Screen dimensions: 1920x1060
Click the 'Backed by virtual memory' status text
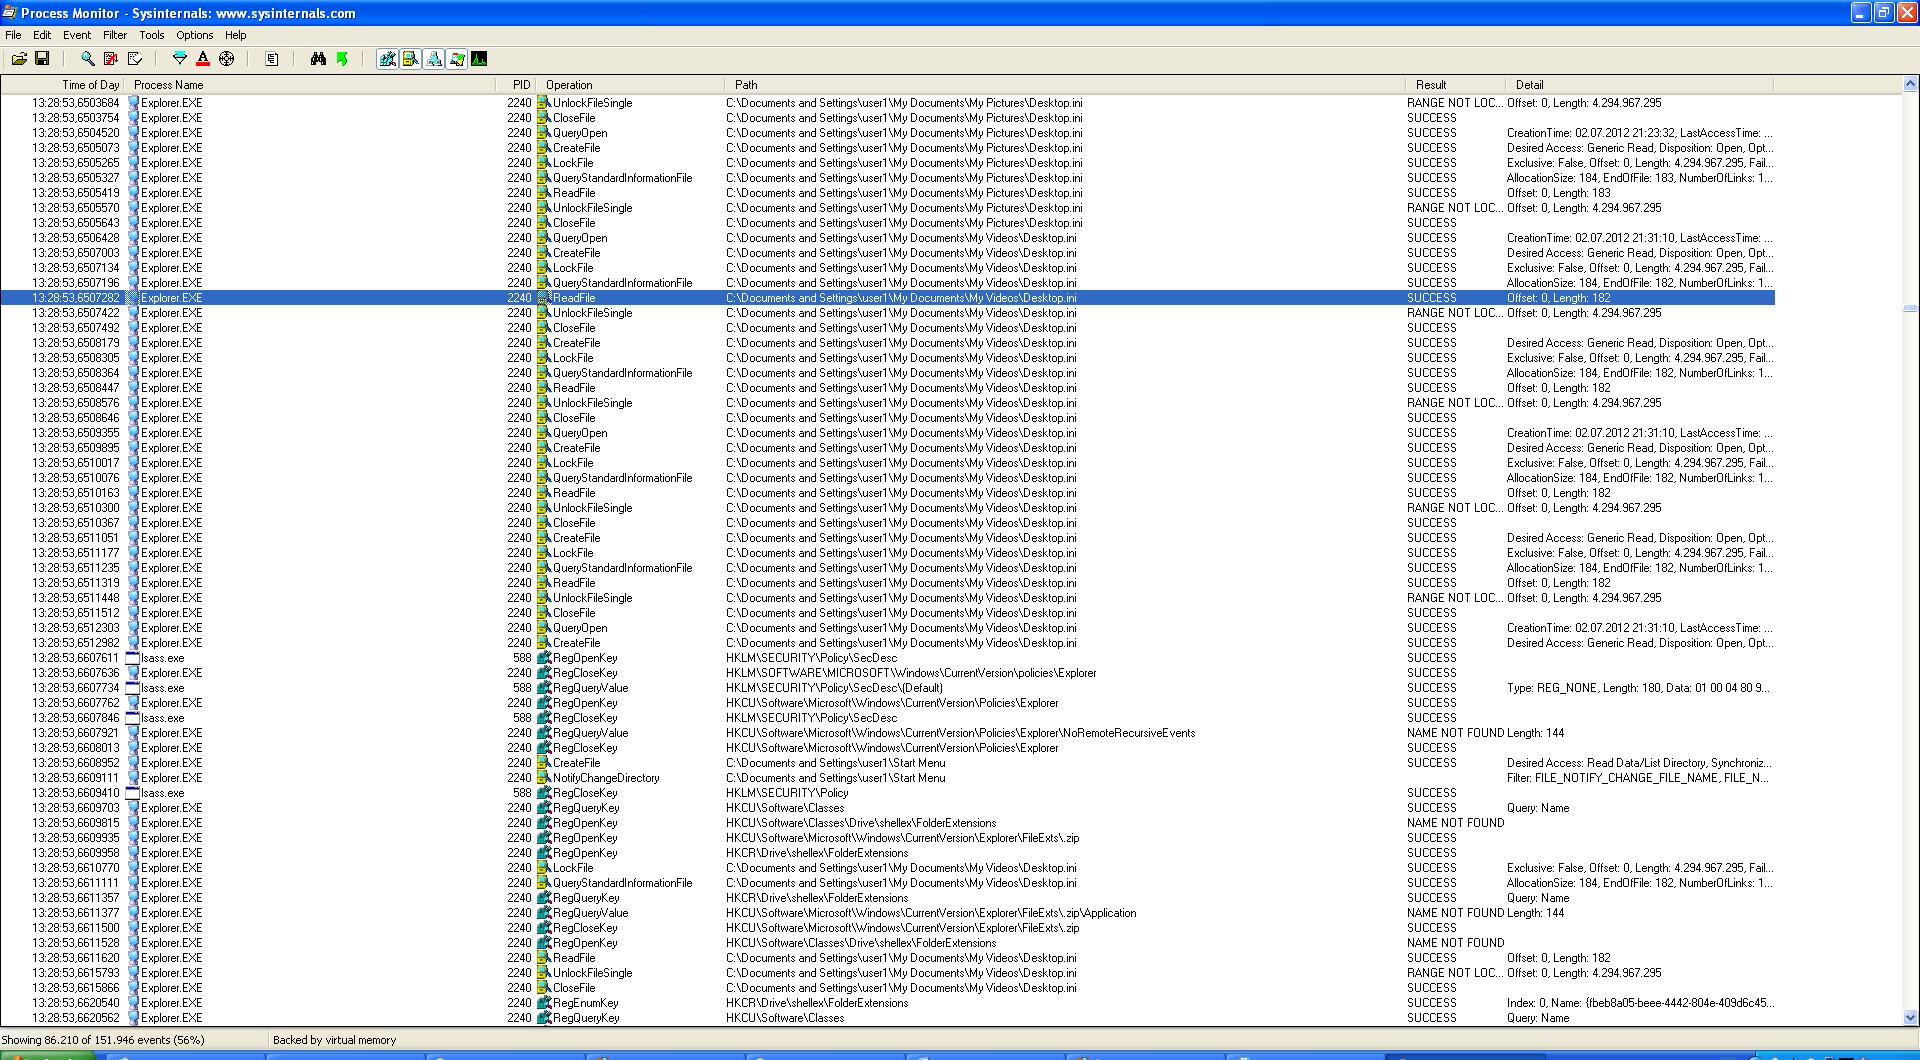(x=334, y=1040)
